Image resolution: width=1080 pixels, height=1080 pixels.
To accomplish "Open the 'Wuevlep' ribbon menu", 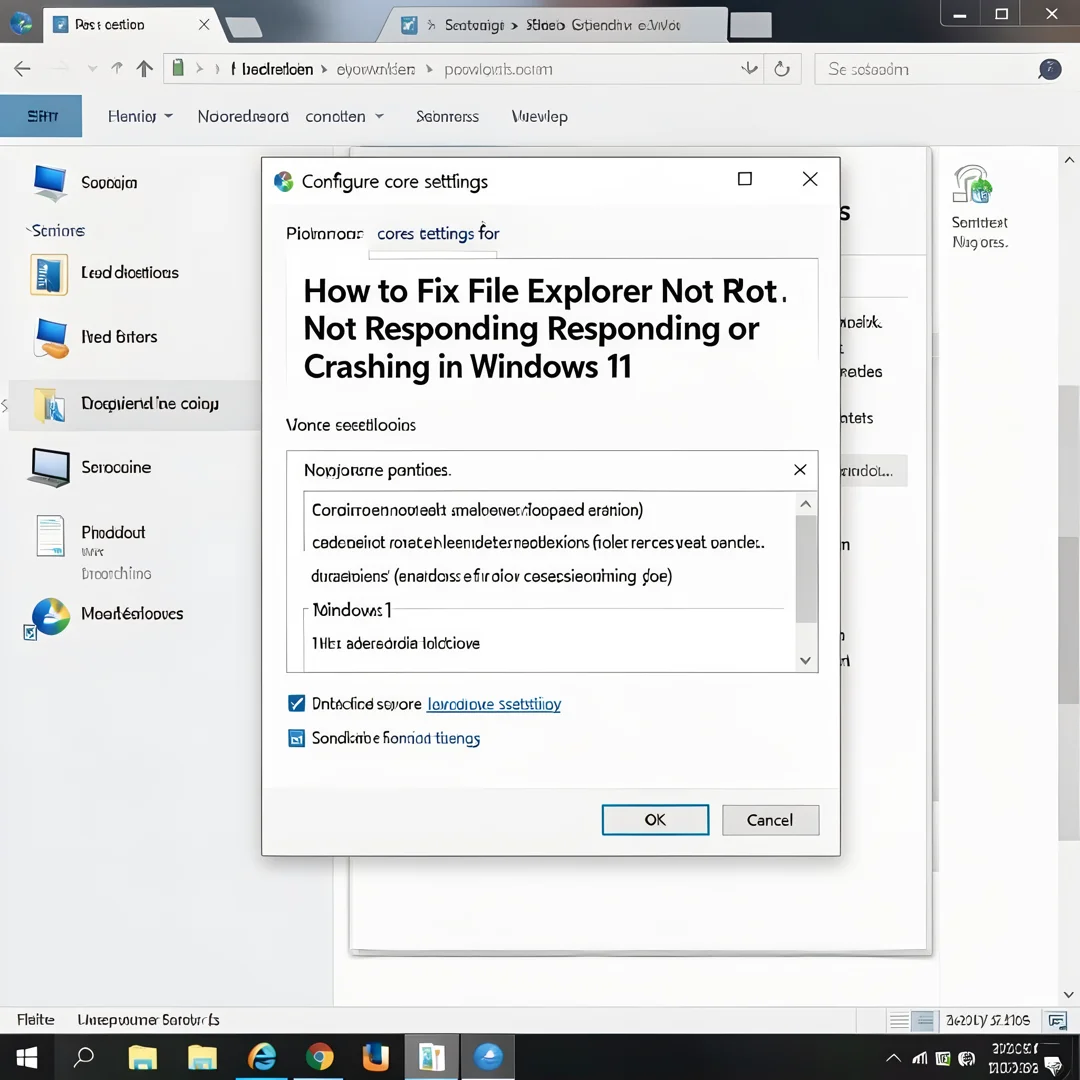I will click(539, 116).
